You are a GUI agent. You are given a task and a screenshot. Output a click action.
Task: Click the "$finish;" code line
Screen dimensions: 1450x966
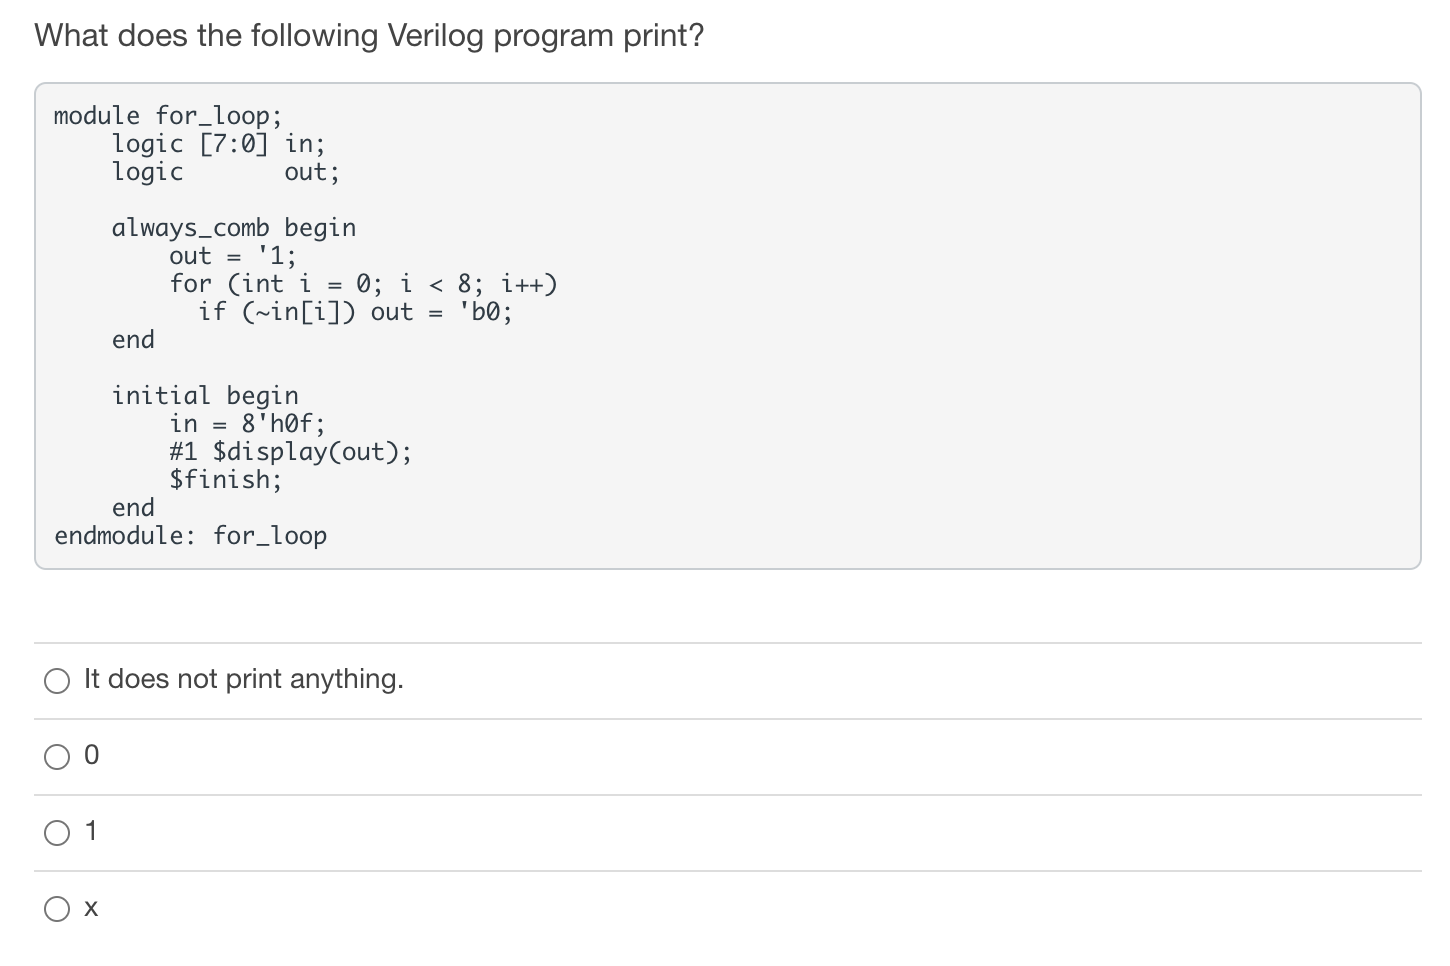[x=225, y=480]
